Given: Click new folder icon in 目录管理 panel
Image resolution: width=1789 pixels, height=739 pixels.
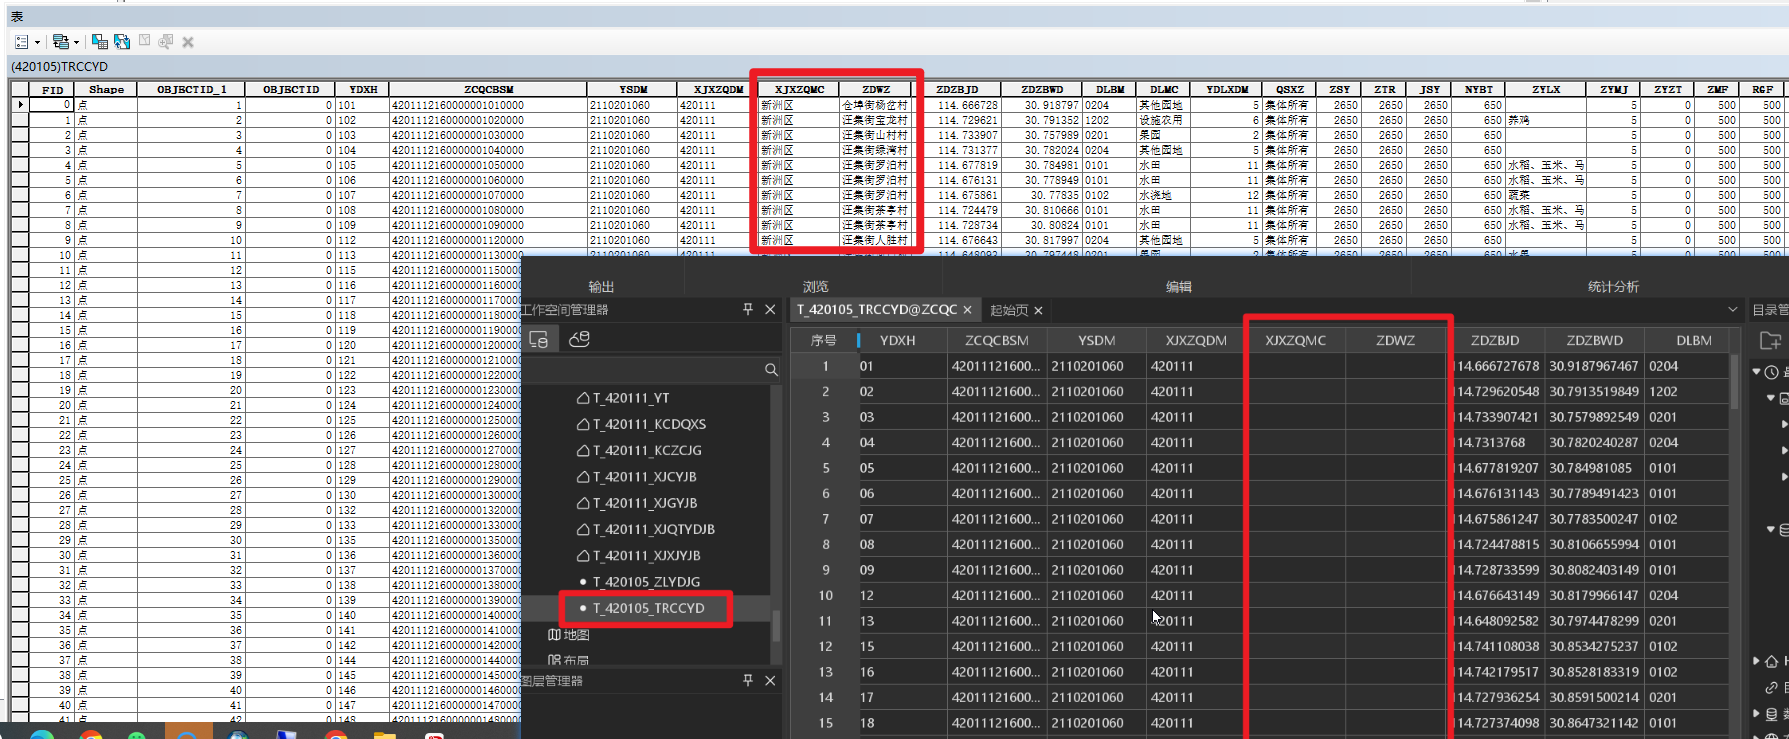Looking at the screenshot, I should click(1770, 340).
